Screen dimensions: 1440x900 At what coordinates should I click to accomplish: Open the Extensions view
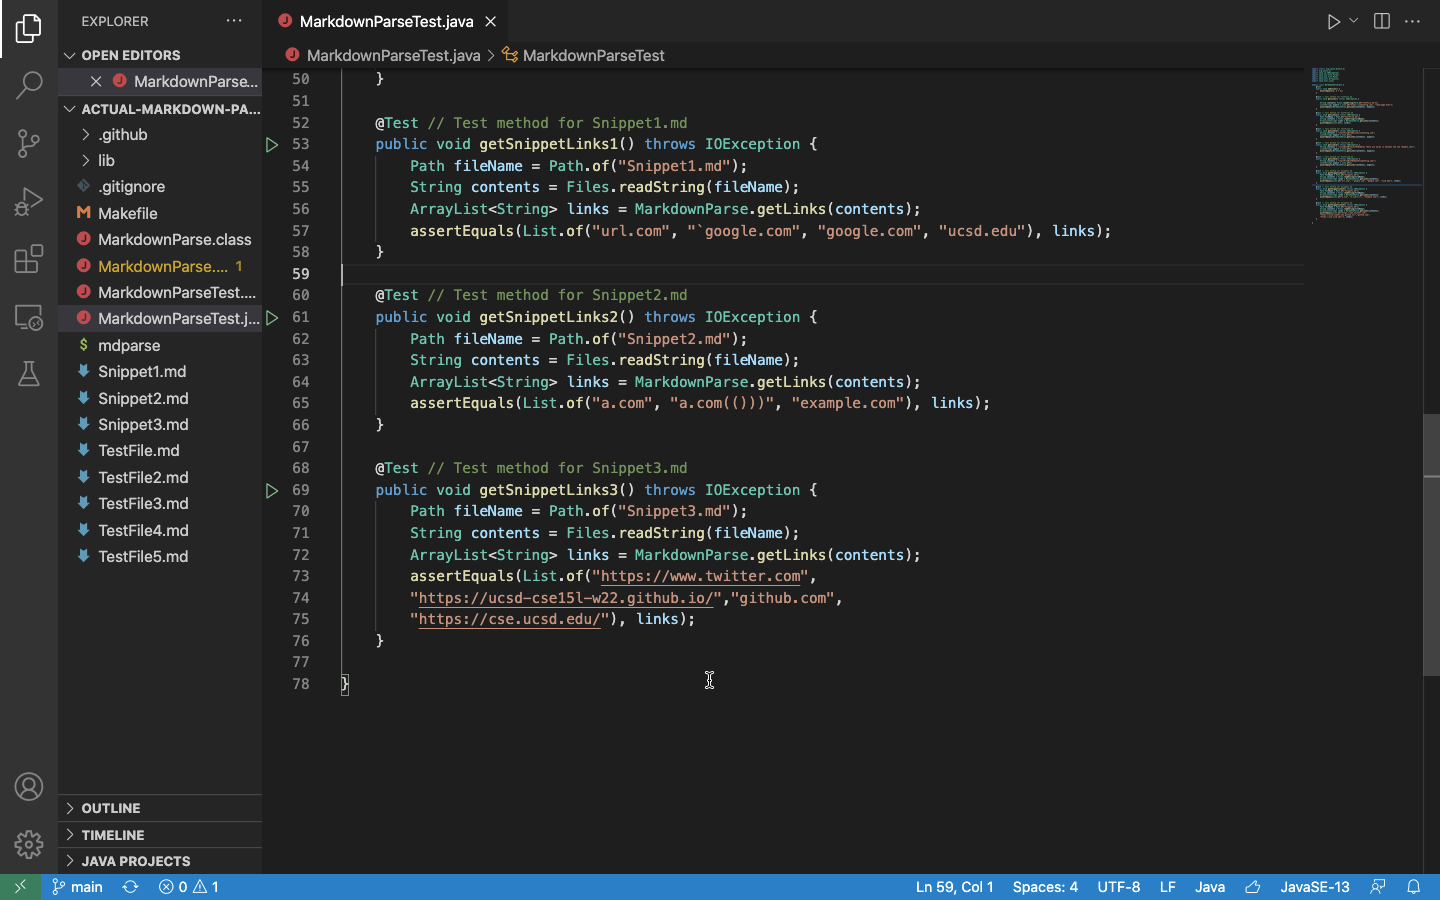click(x=29, y=259)
